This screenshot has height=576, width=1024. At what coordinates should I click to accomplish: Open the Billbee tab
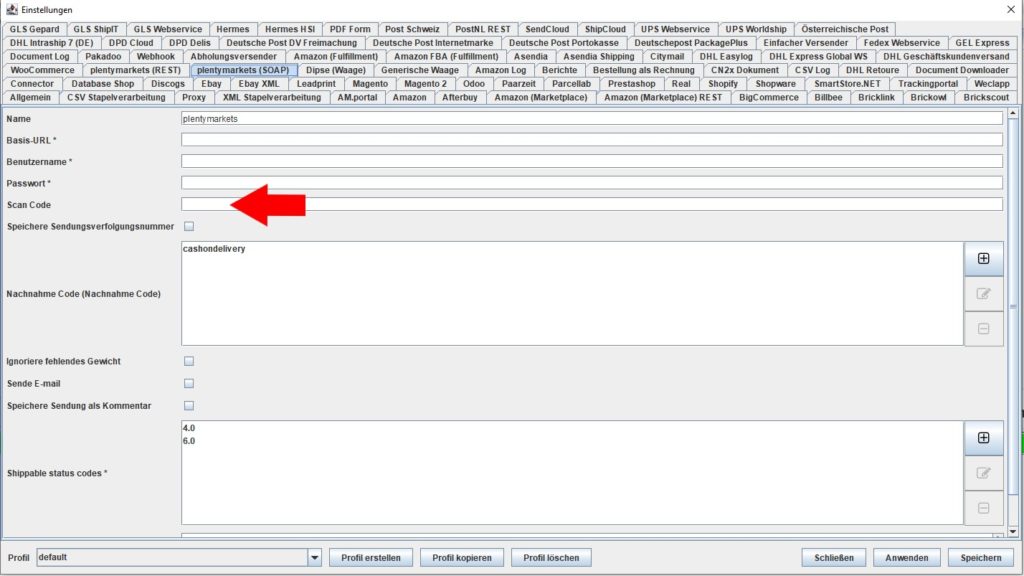[x=828, y=97]
